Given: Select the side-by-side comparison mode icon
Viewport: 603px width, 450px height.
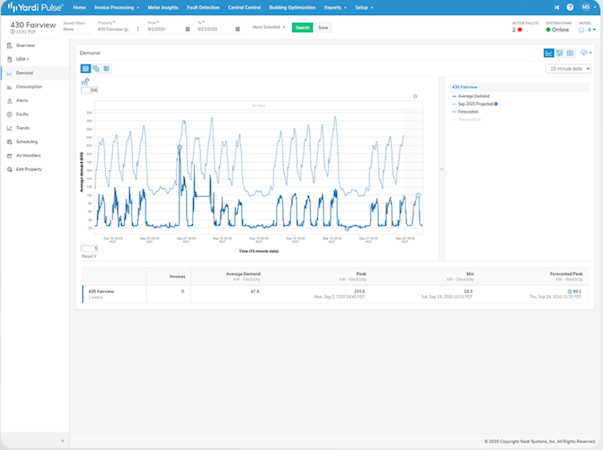Looking at the screenshot, I should [107, 68].
